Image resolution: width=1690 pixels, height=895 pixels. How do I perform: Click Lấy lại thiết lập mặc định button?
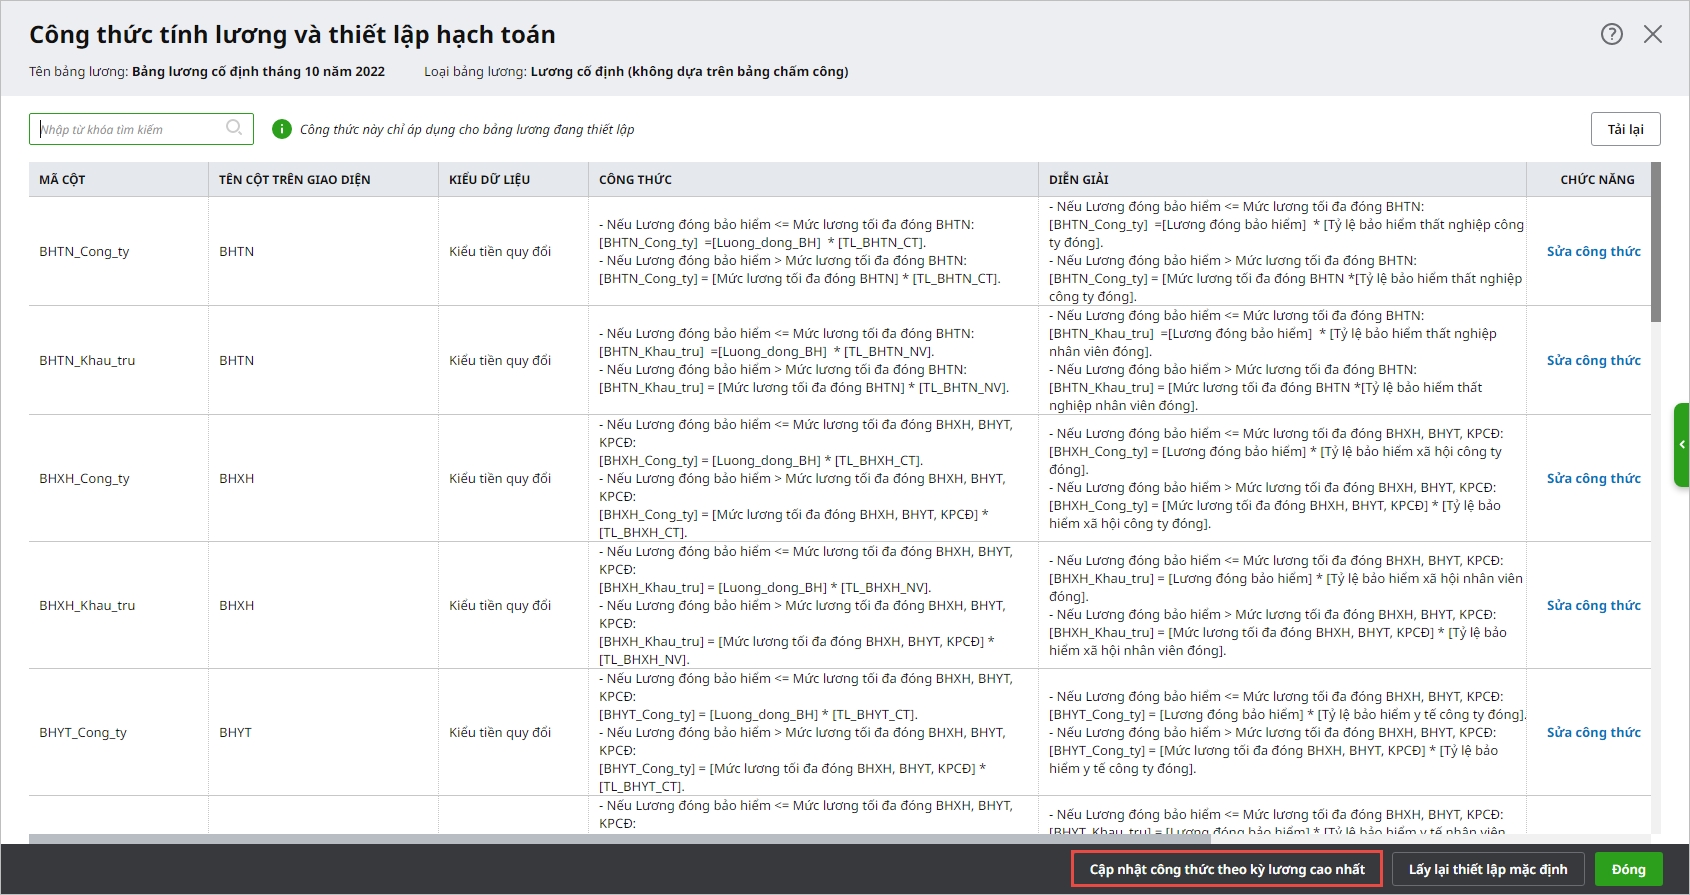pos(1487,869)
